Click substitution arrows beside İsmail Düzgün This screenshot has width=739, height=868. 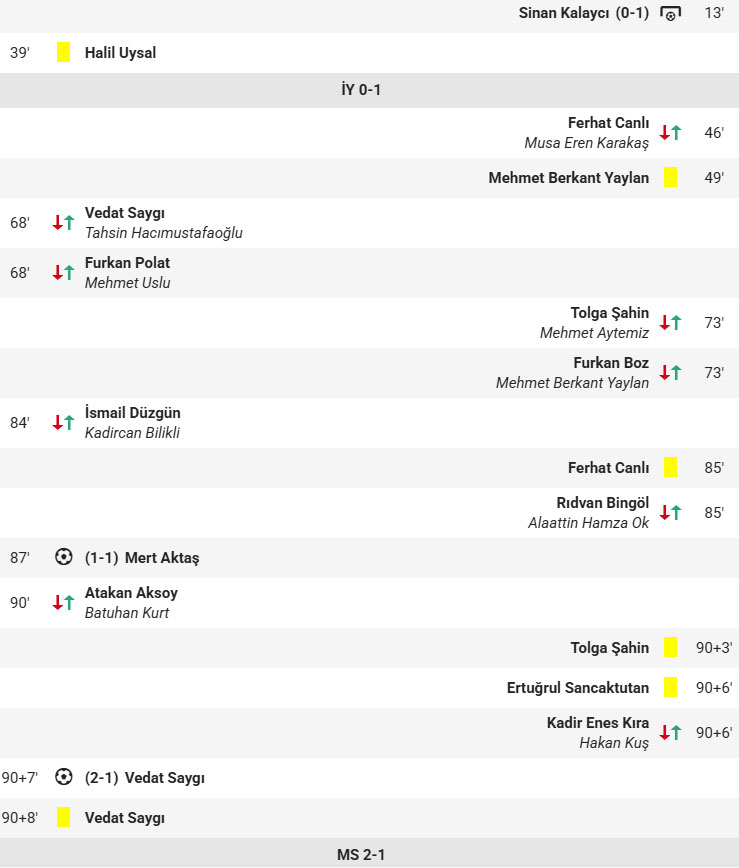click(64, 423)
